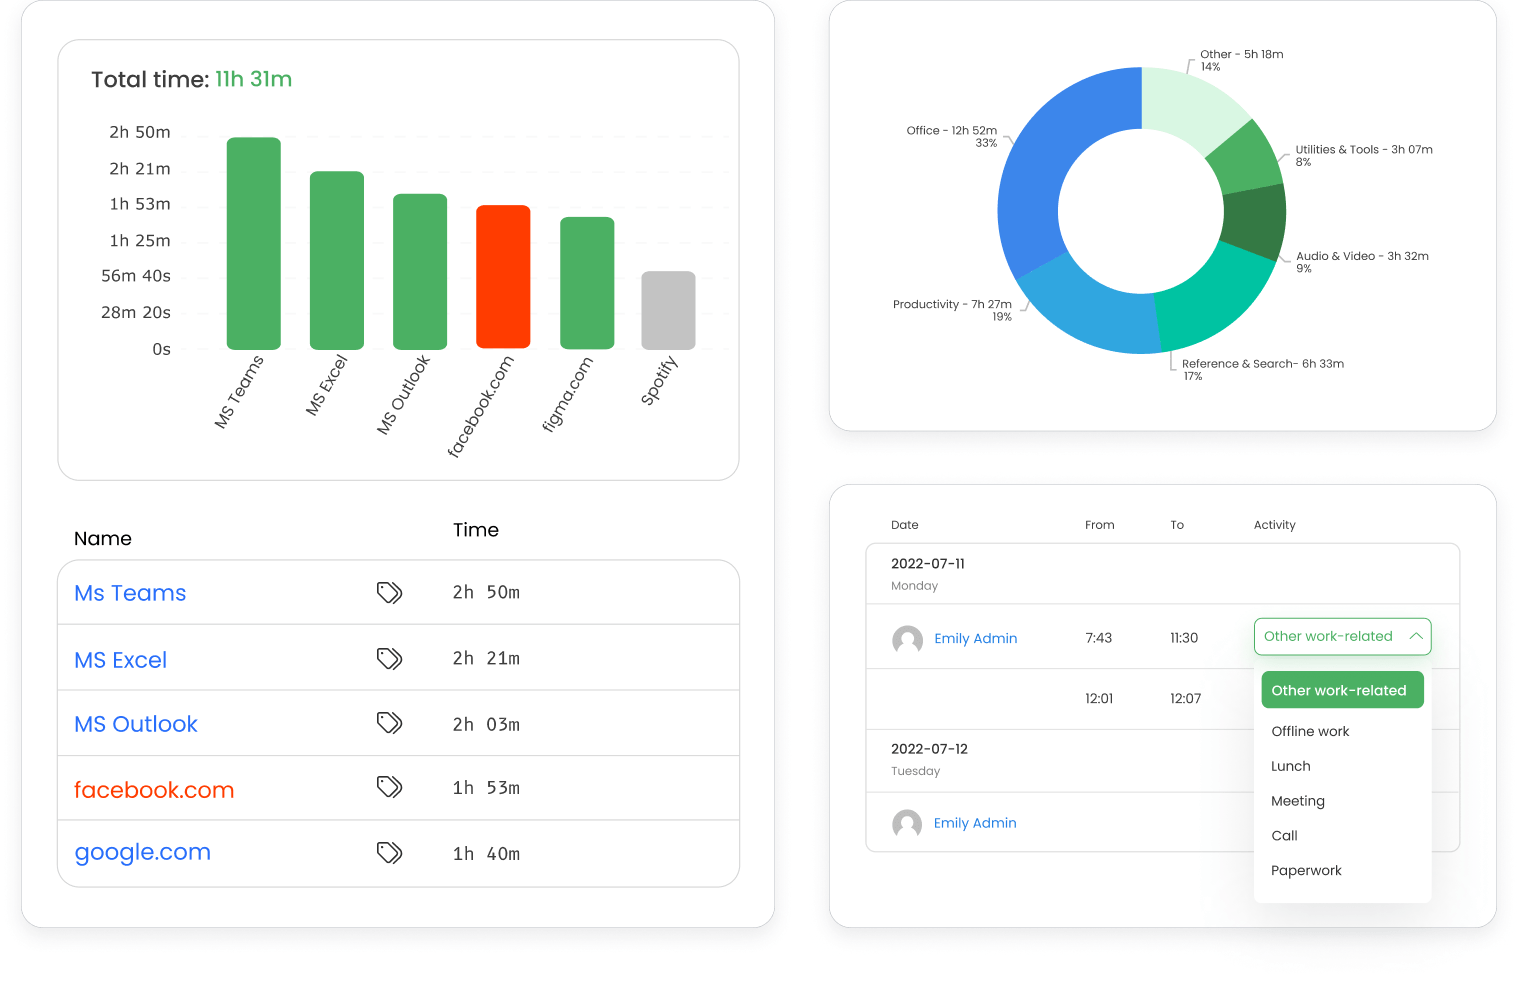Open the google.com link
Viewport: 1517px width, 984px height.
[142, 853]
